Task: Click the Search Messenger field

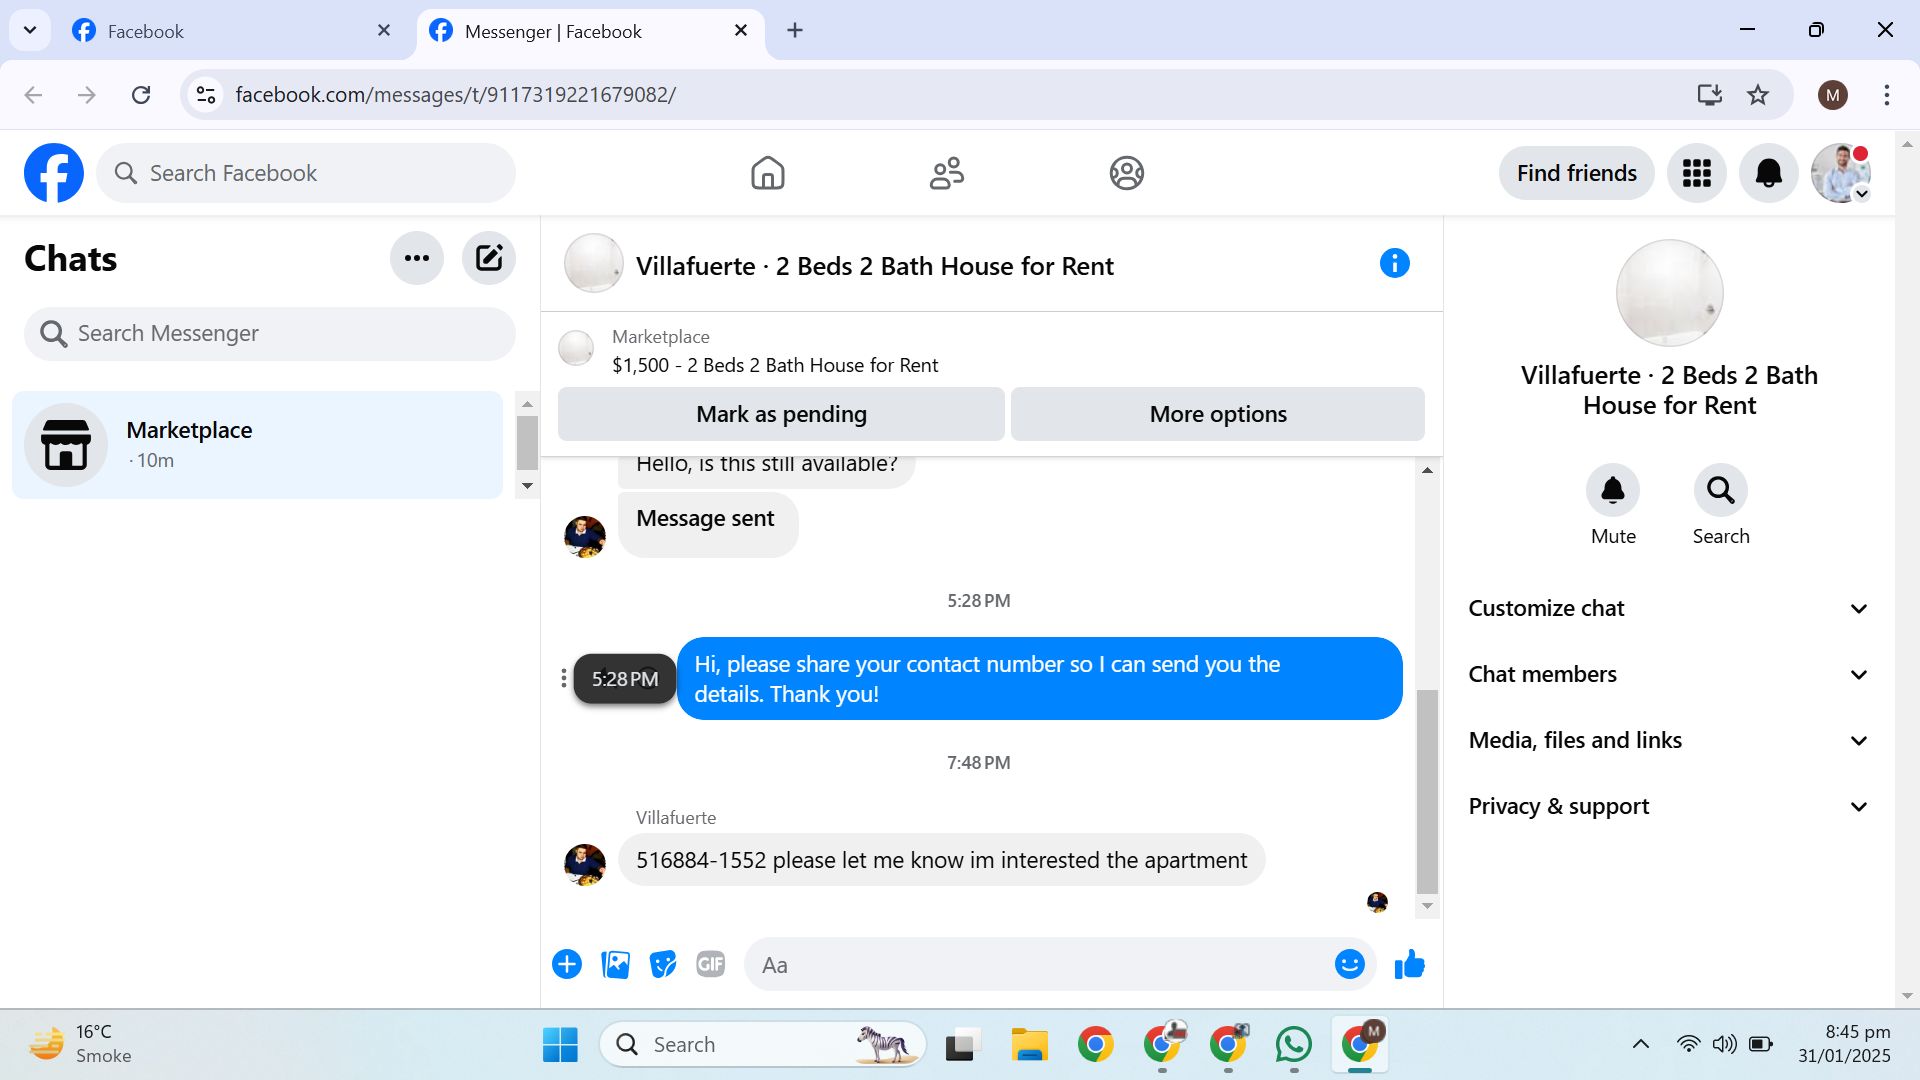Action: coord(270,334)
